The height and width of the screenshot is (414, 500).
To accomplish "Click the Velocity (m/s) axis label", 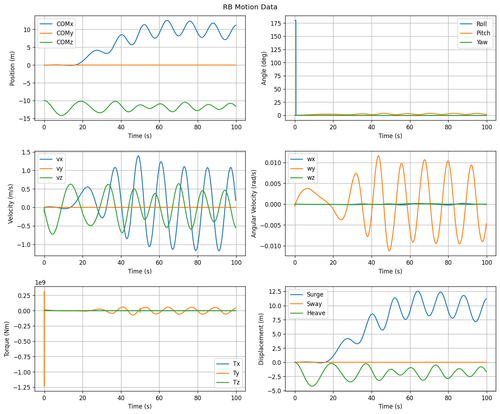I will point(10,203).
